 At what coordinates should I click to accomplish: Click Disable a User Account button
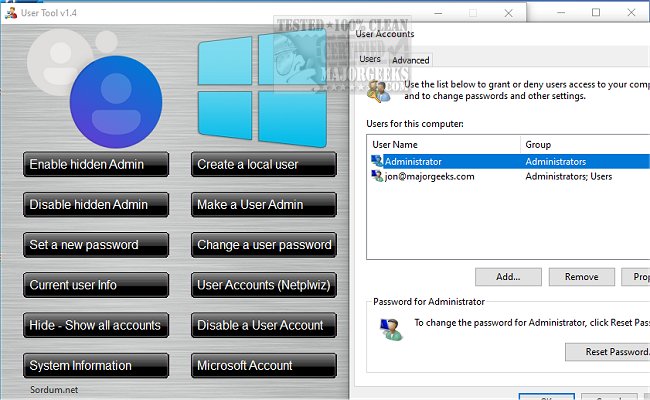pos(264,325)
